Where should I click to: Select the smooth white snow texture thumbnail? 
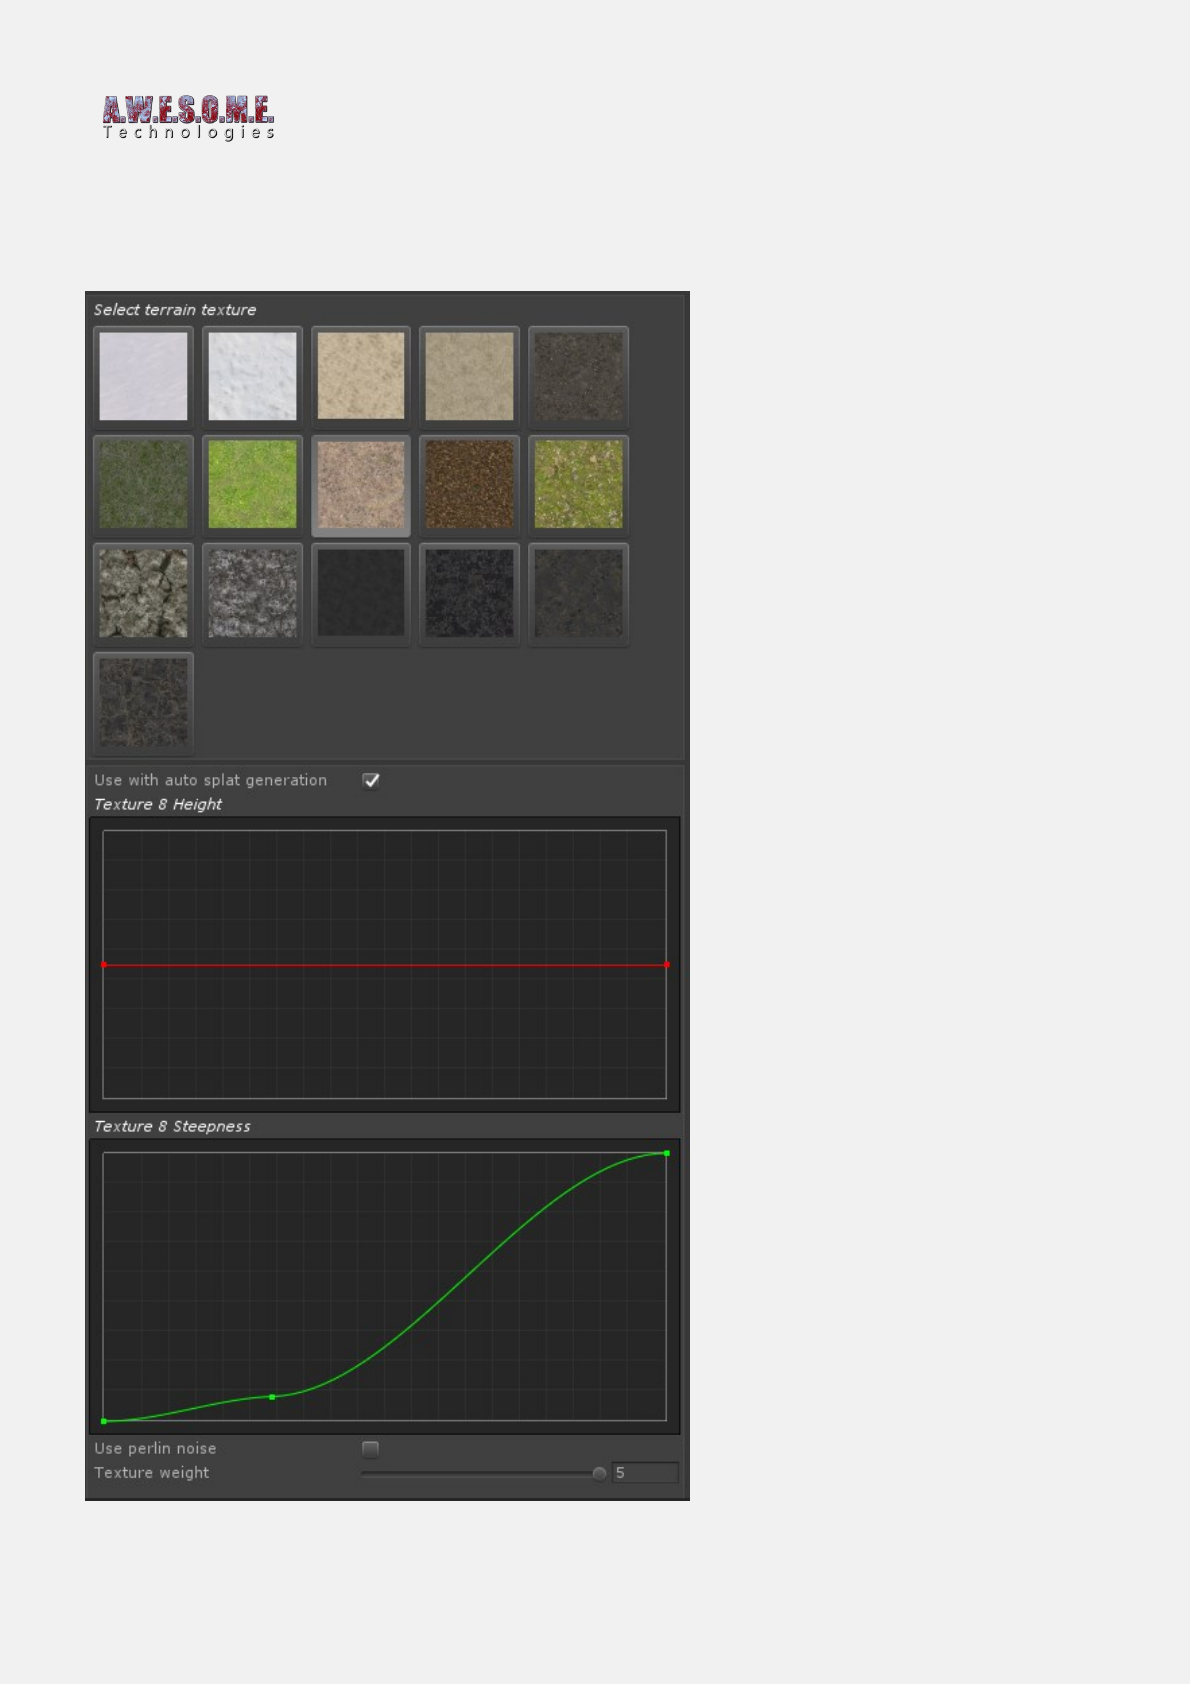pos(143,376)
